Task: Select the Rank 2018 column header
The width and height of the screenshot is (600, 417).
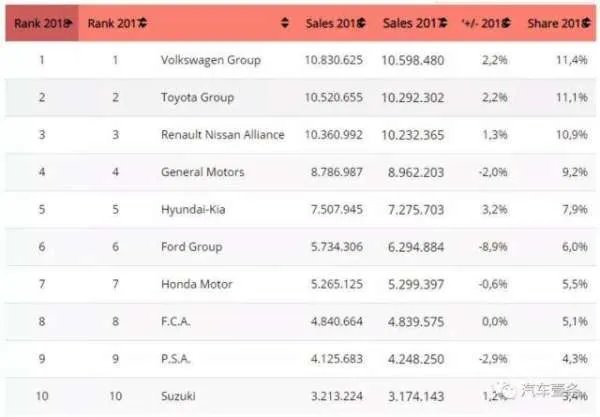Action: (38, 23)
